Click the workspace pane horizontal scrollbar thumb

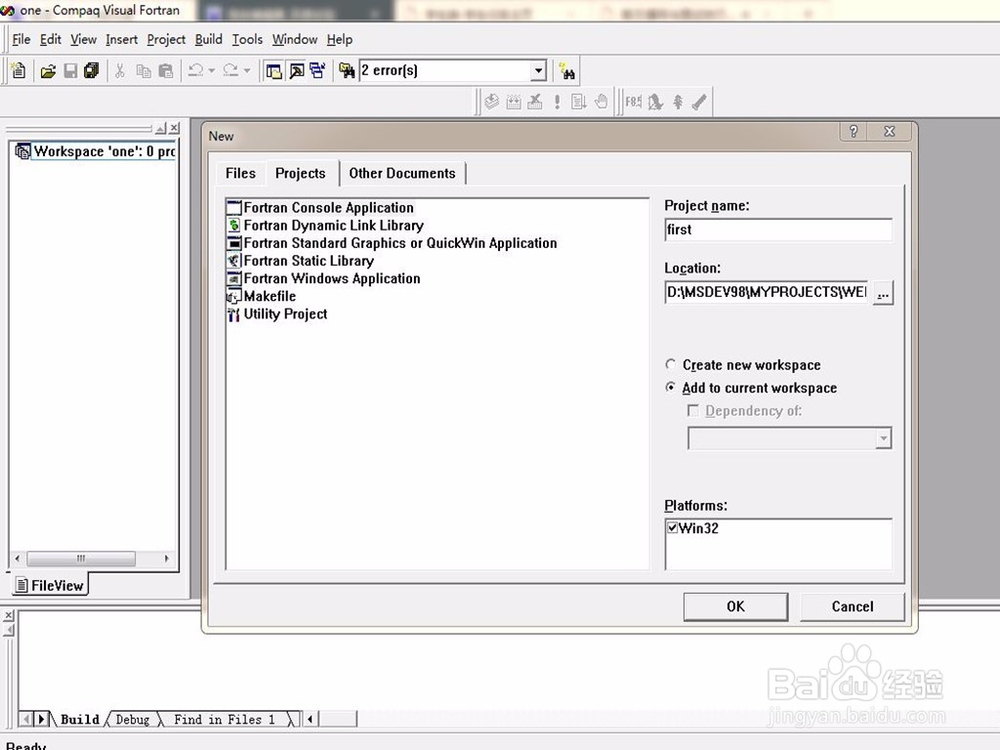coord(81,559)
